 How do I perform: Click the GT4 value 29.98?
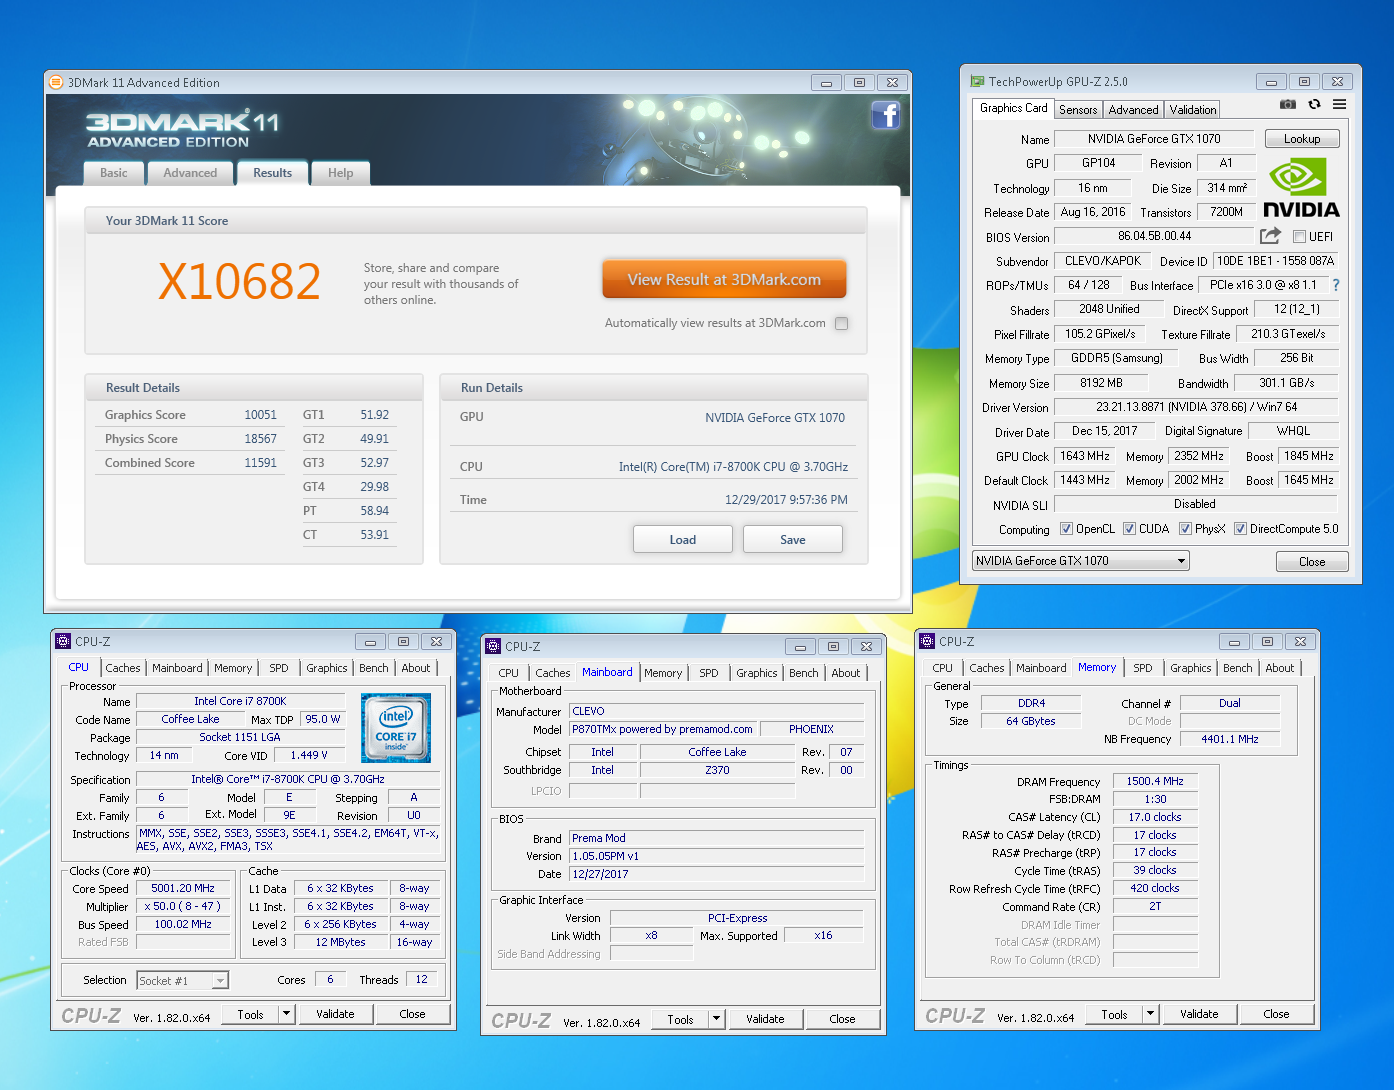click(375, 487)
